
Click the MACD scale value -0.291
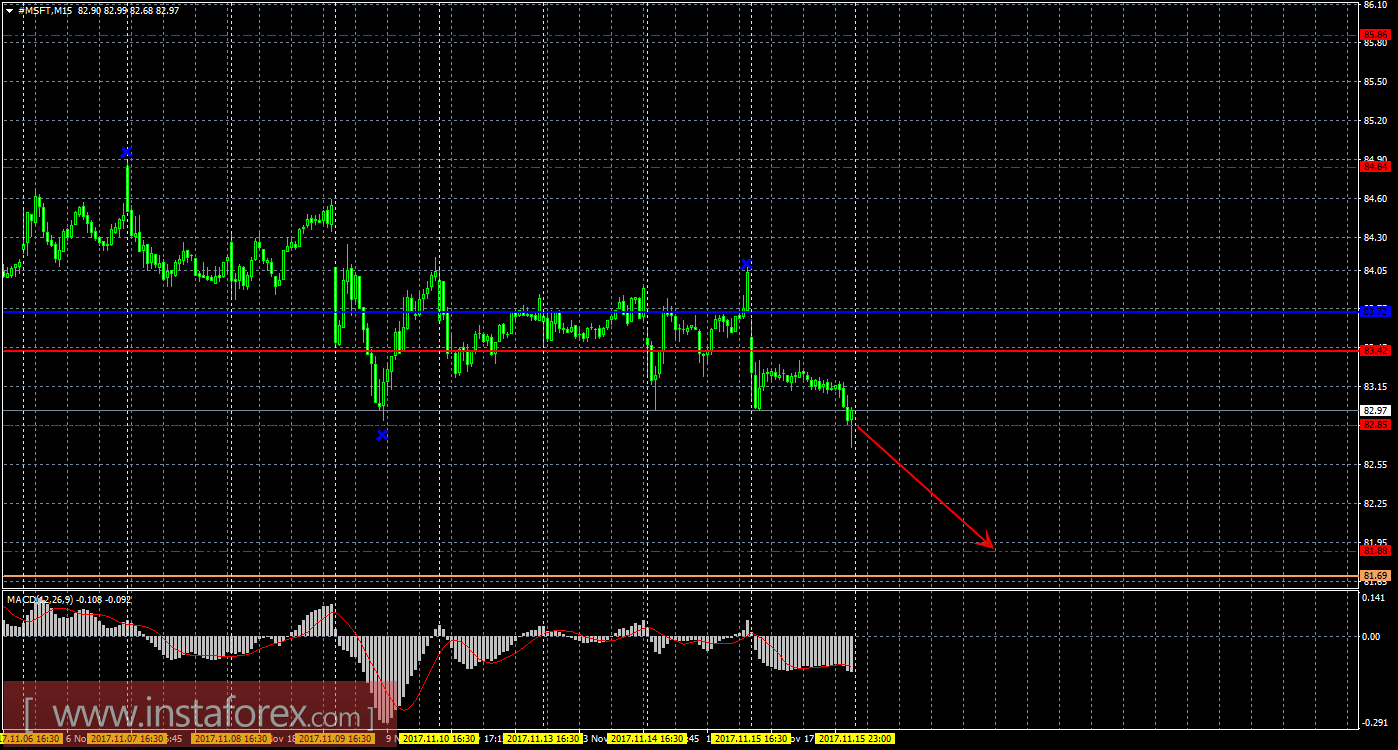1375,722
